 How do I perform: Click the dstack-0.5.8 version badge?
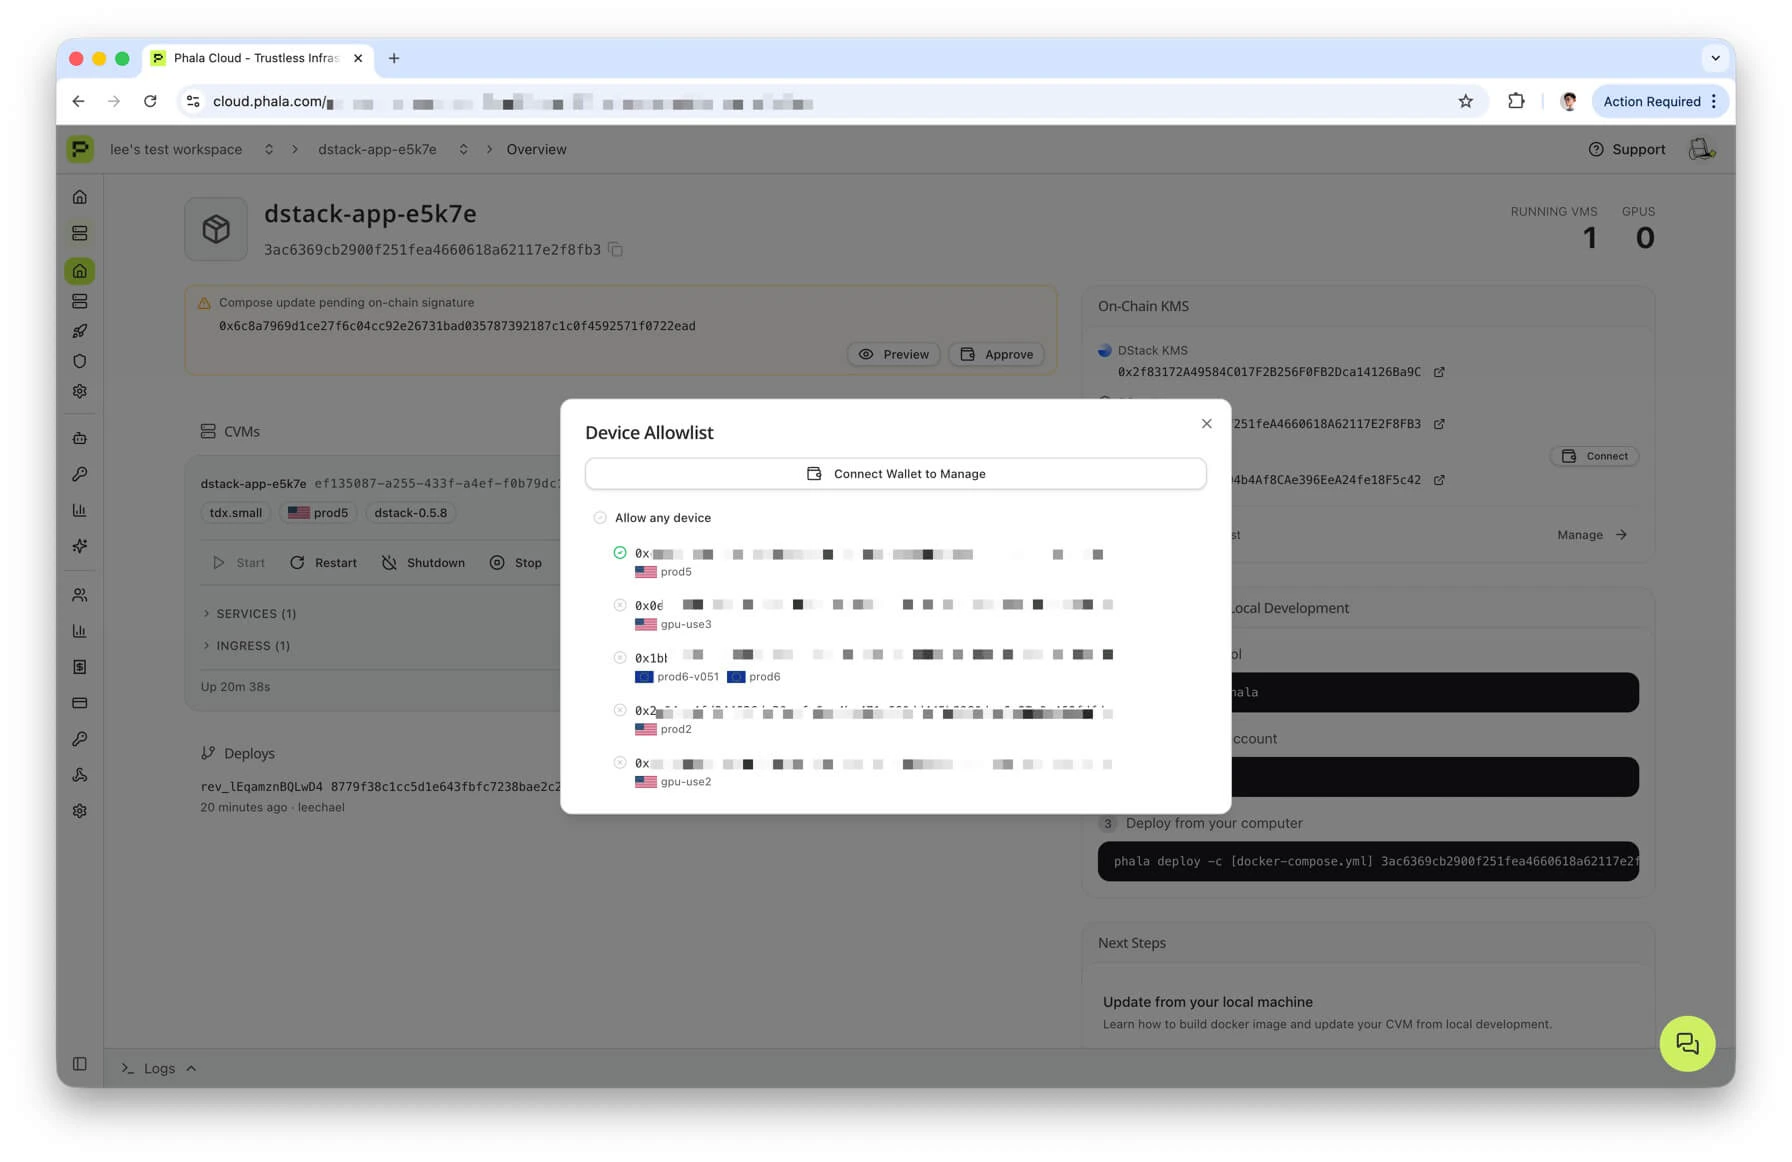411,513
